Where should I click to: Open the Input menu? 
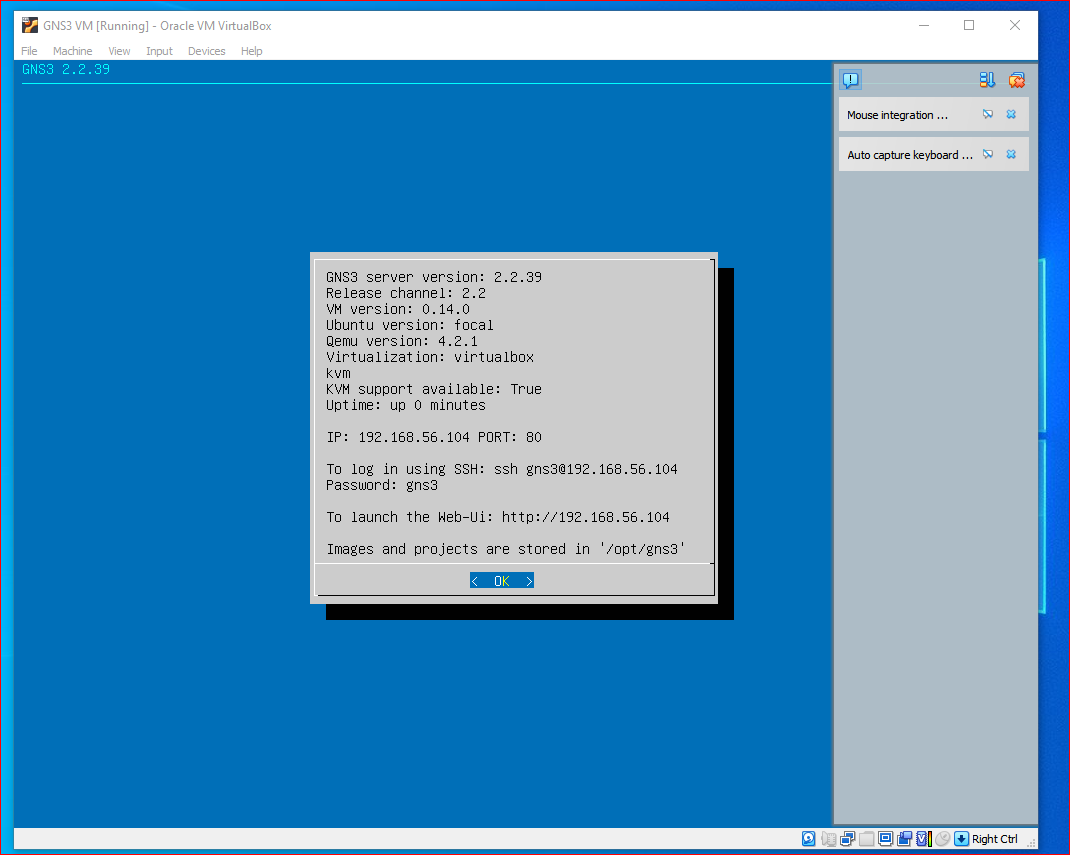pos(159,51)
